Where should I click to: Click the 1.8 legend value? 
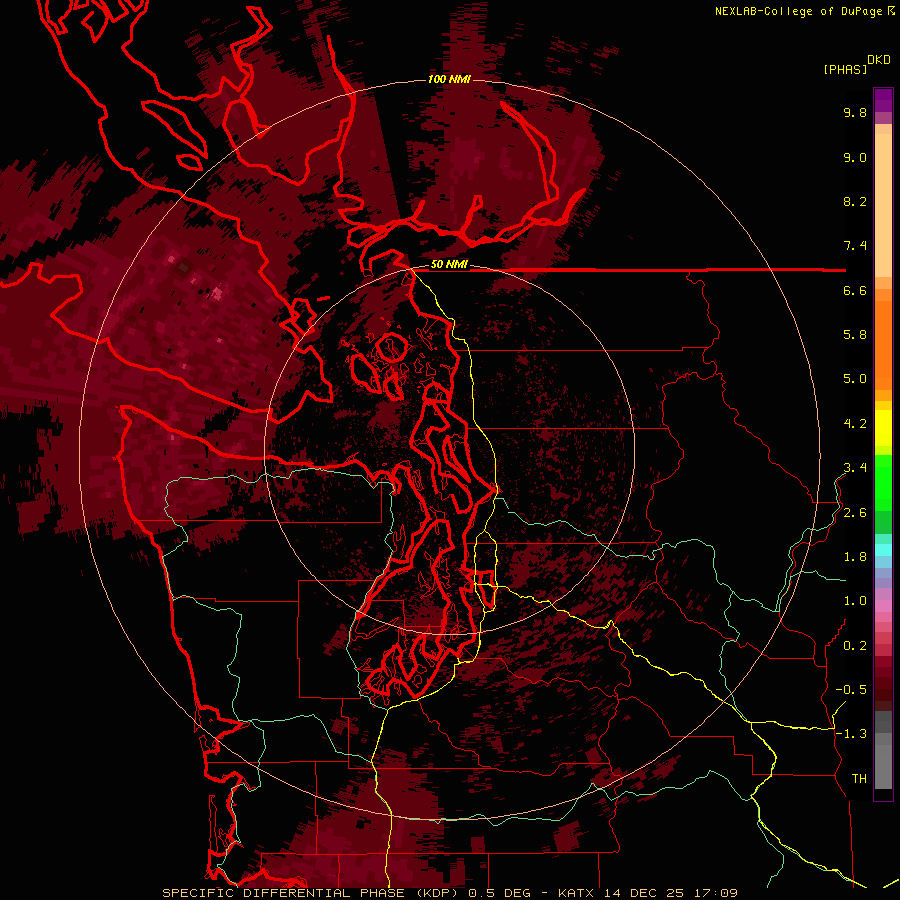pyautogui.click(x=855, y=557)
